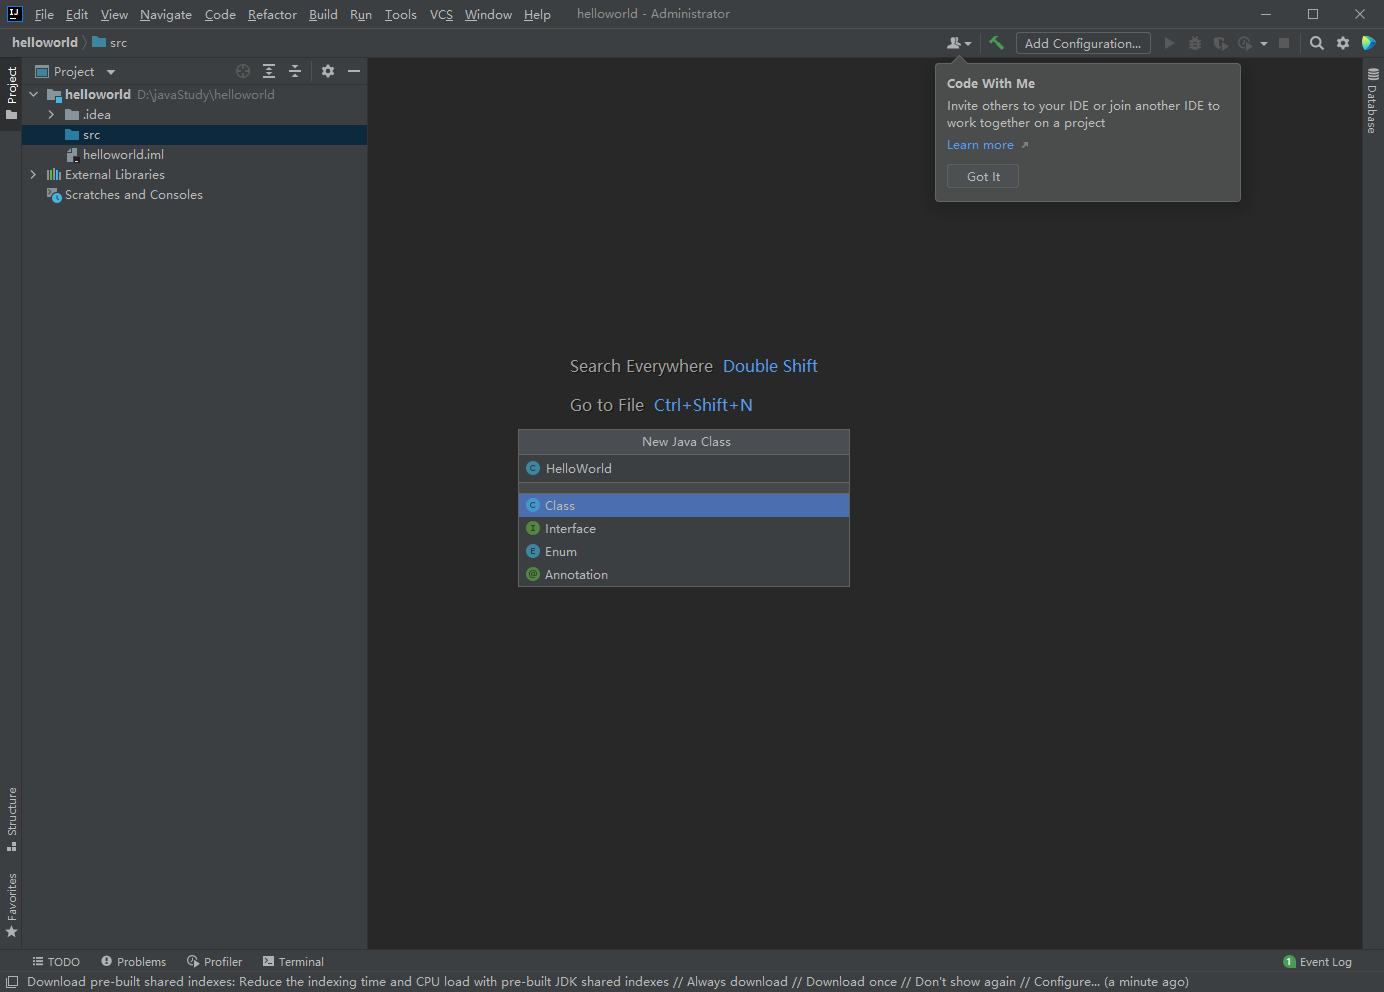Image resolution: width=1384 pixels, height=992 pixels.
Task: Open Search Everywhere magnifier icon
Action: pyautogui.click(x=1317, y=43)
